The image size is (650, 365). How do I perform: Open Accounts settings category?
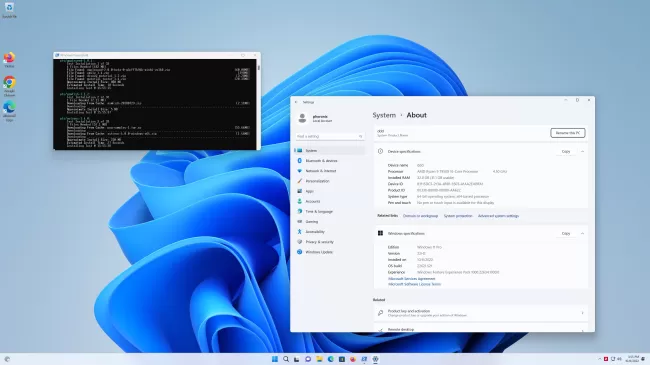point(330,201)
